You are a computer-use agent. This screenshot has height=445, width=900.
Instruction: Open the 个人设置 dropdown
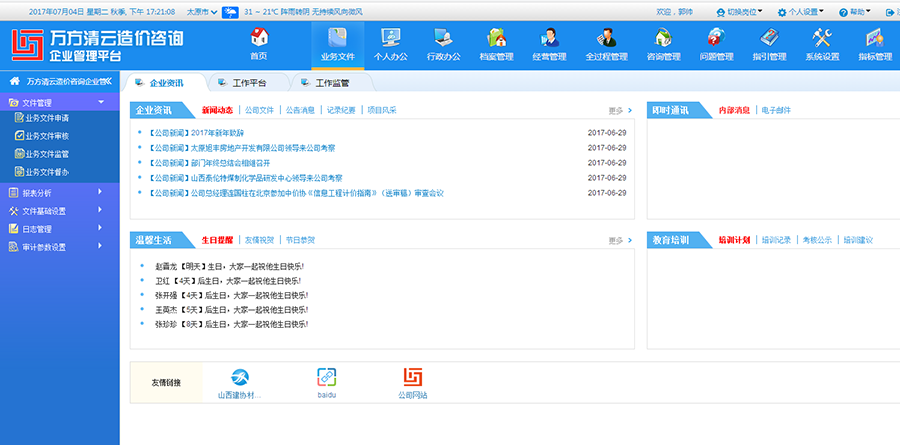pyautogui.click(x=805, y=12)
